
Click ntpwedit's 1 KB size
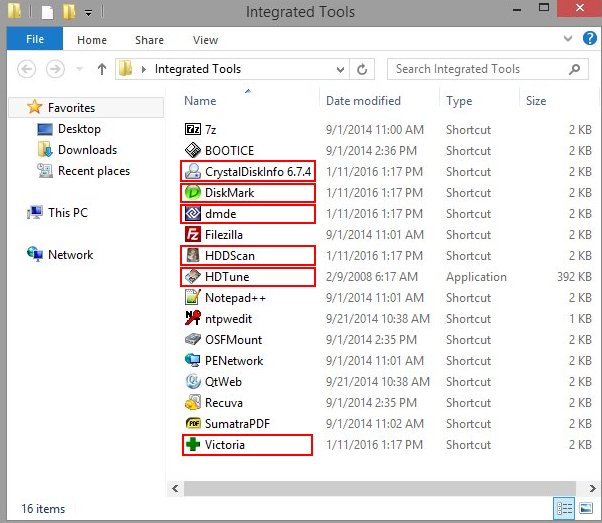(580, 319)
